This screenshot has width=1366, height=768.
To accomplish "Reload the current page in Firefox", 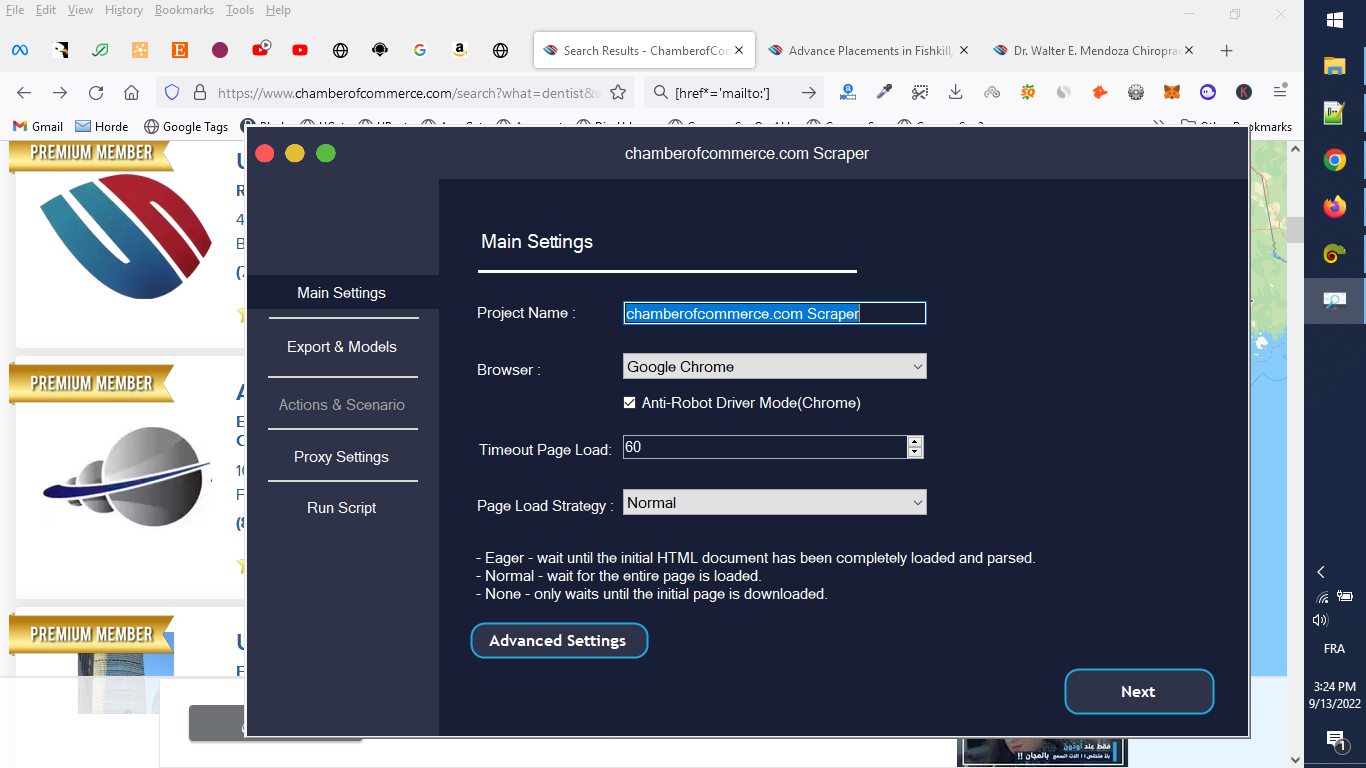I will pyautogui.click(x=96, y=93).
